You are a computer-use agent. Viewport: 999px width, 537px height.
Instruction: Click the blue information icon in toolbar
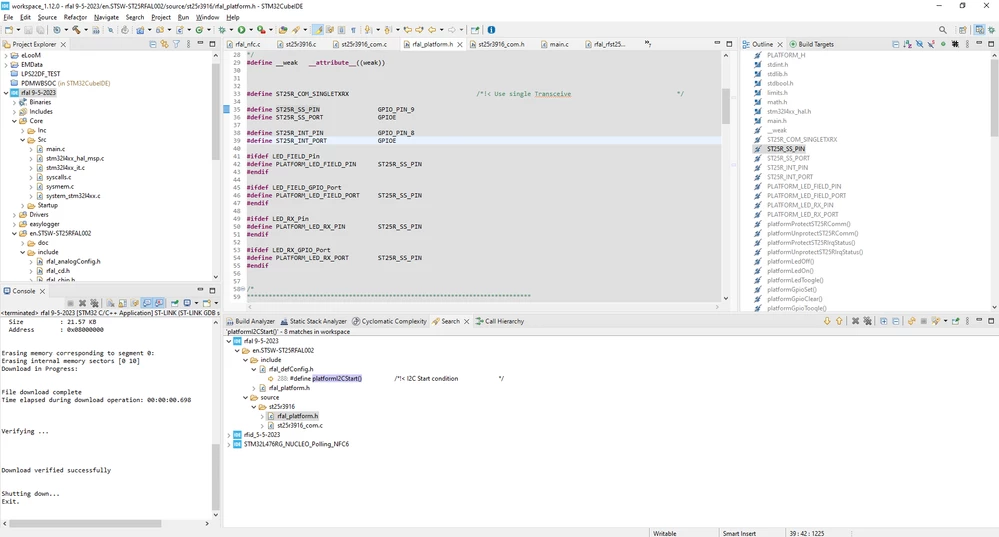pos(491,30)
